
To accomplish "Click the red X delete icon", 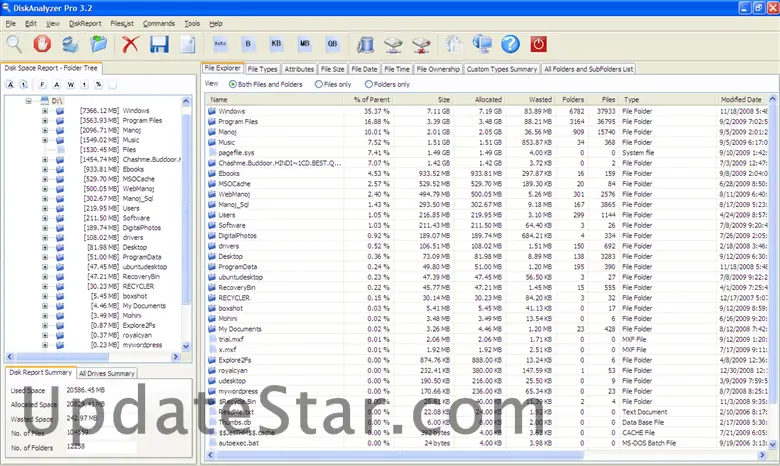I will tap(130, 44).
